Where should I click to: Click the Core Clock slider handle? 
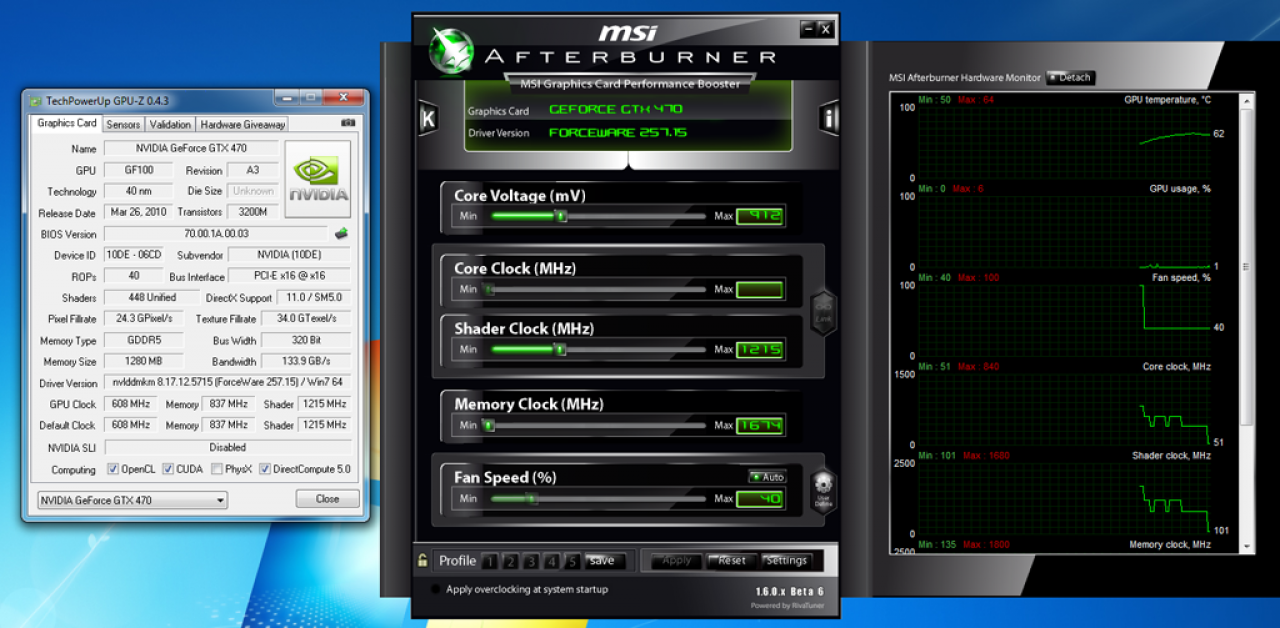click(x=489, y=290)
